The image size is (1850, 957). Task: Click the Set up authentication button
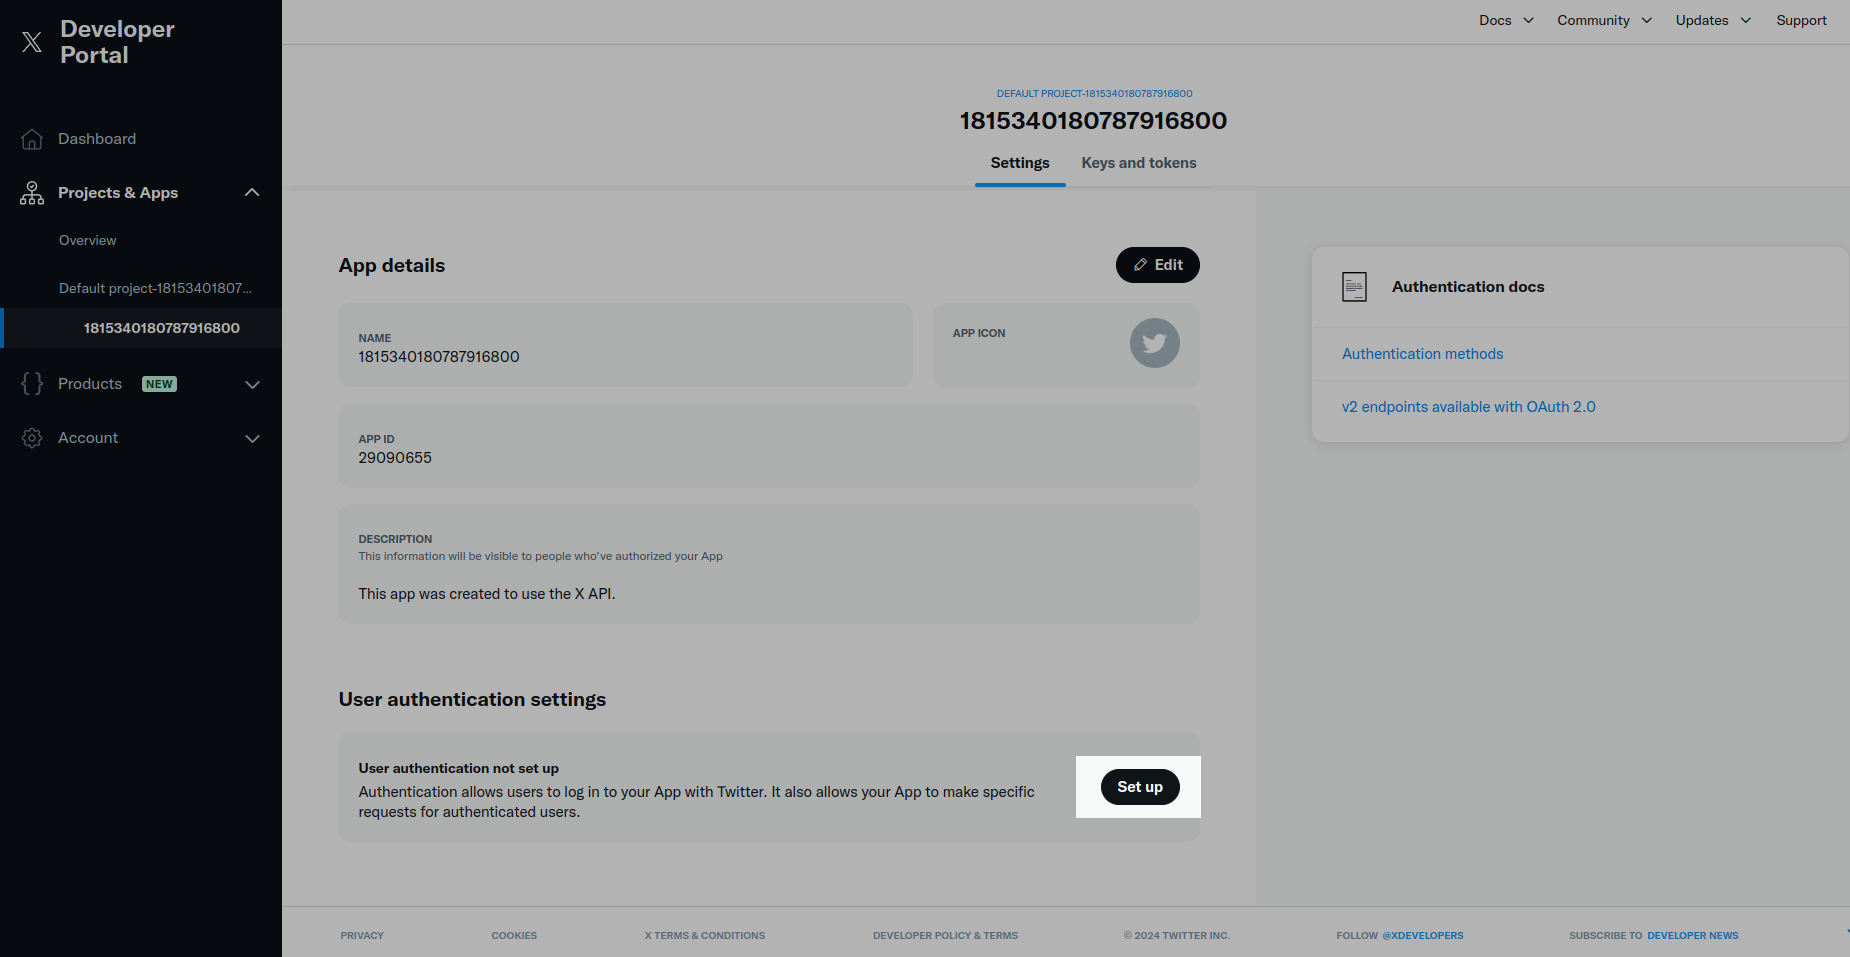point(1140,787)
